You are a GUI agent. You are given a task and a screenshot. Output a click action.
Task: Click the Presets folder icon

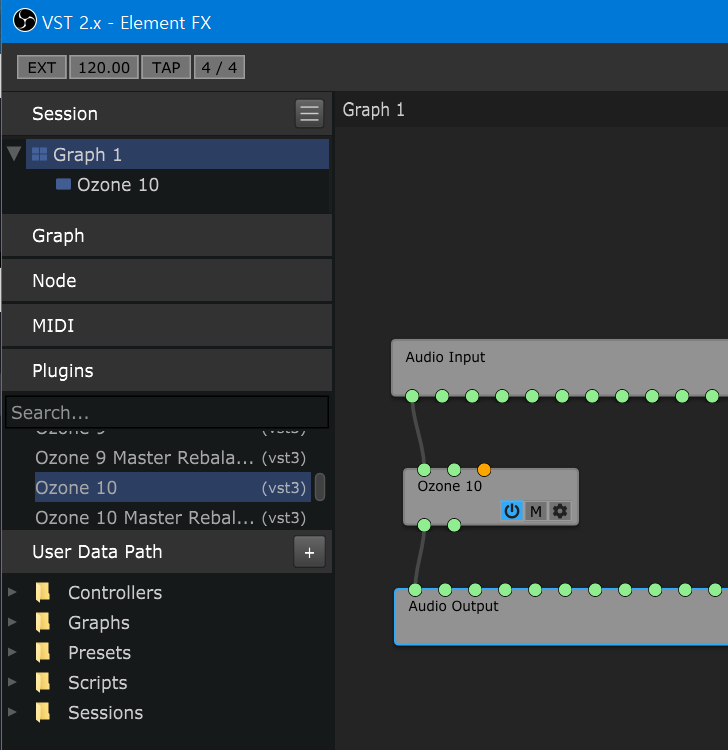coord(43,652)
